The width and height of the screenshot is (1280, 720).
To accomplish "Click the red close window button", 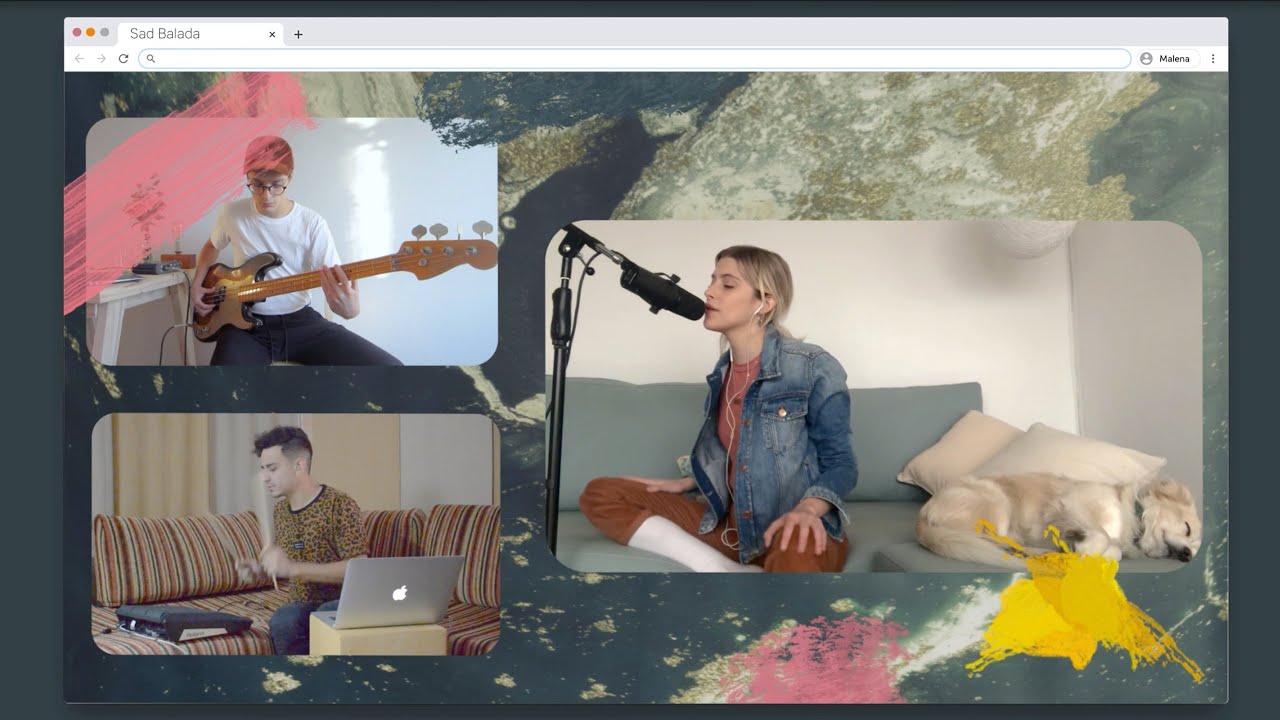I will click(77, 33).
